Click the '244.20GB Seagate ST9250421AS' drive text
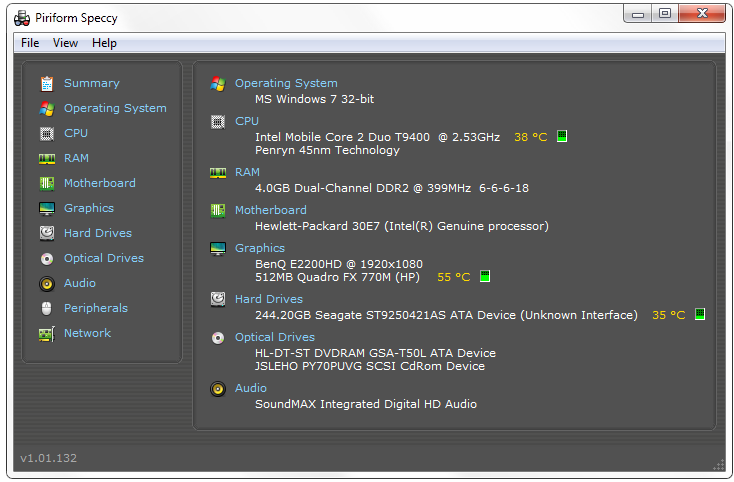The image size is (734, 482). click(x=351, y=315)
